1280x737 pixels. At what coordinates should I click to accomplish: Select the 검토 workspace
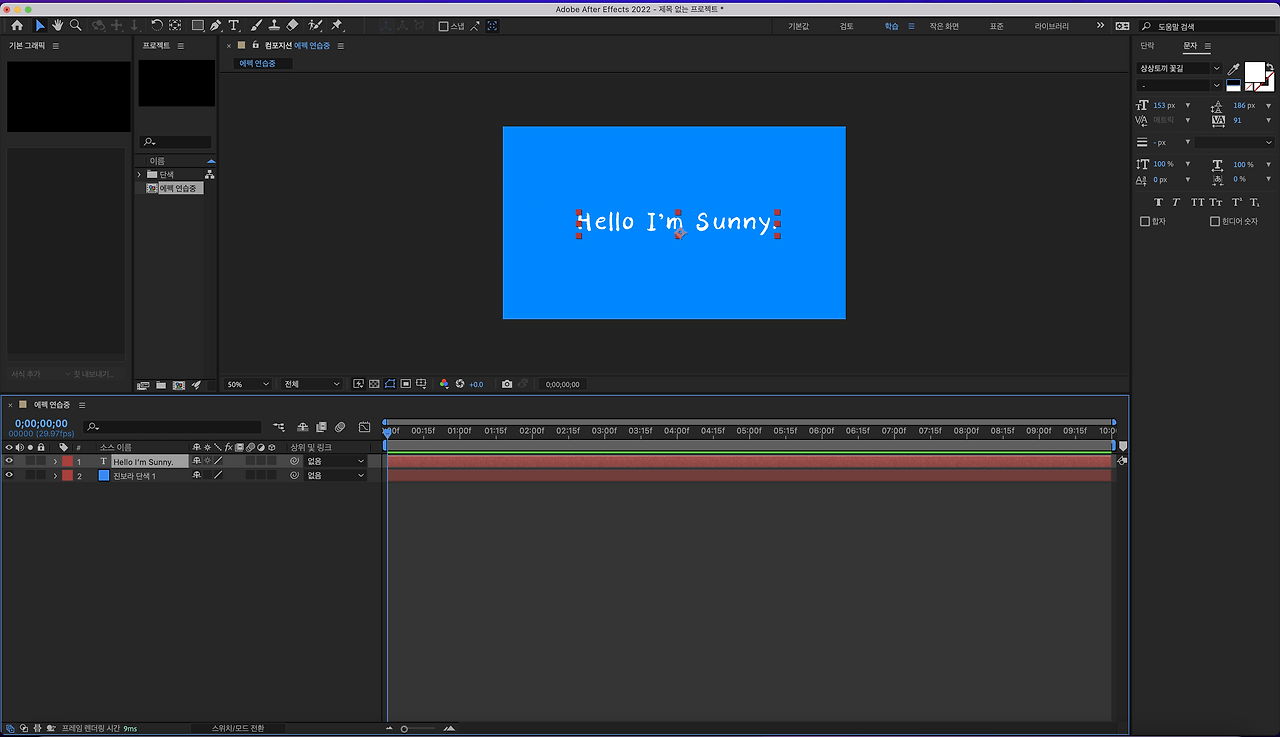847,26
